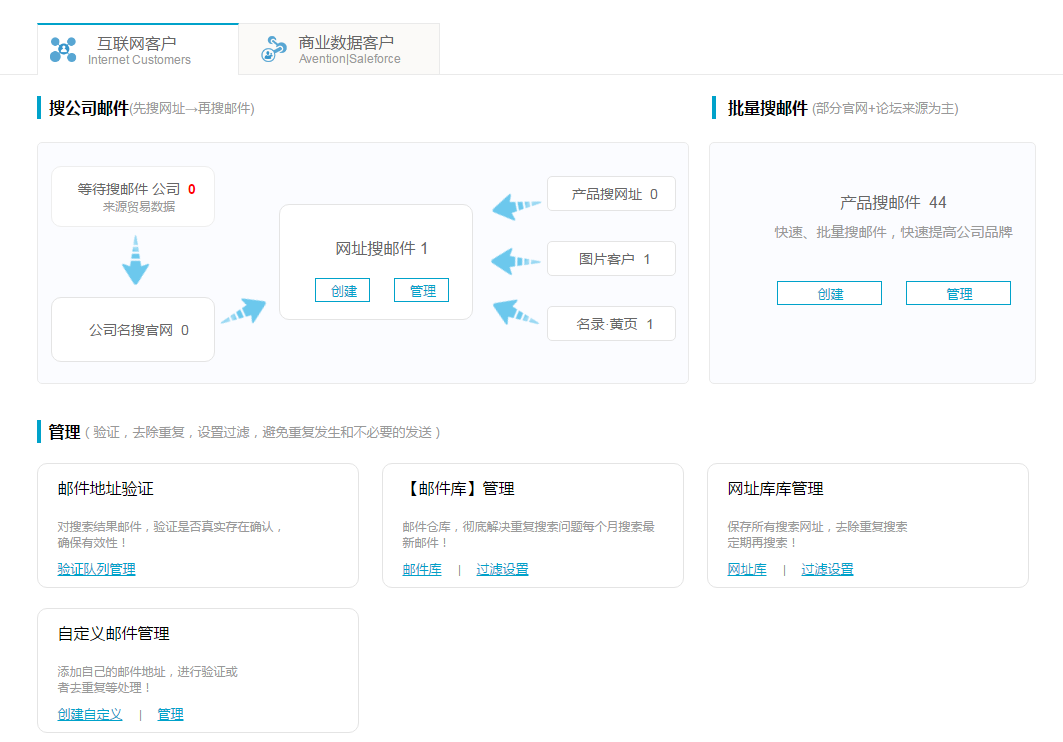Click 过滤设置 in the 邮件库管理 card
1063x742 pixels.
pos(503,568)
